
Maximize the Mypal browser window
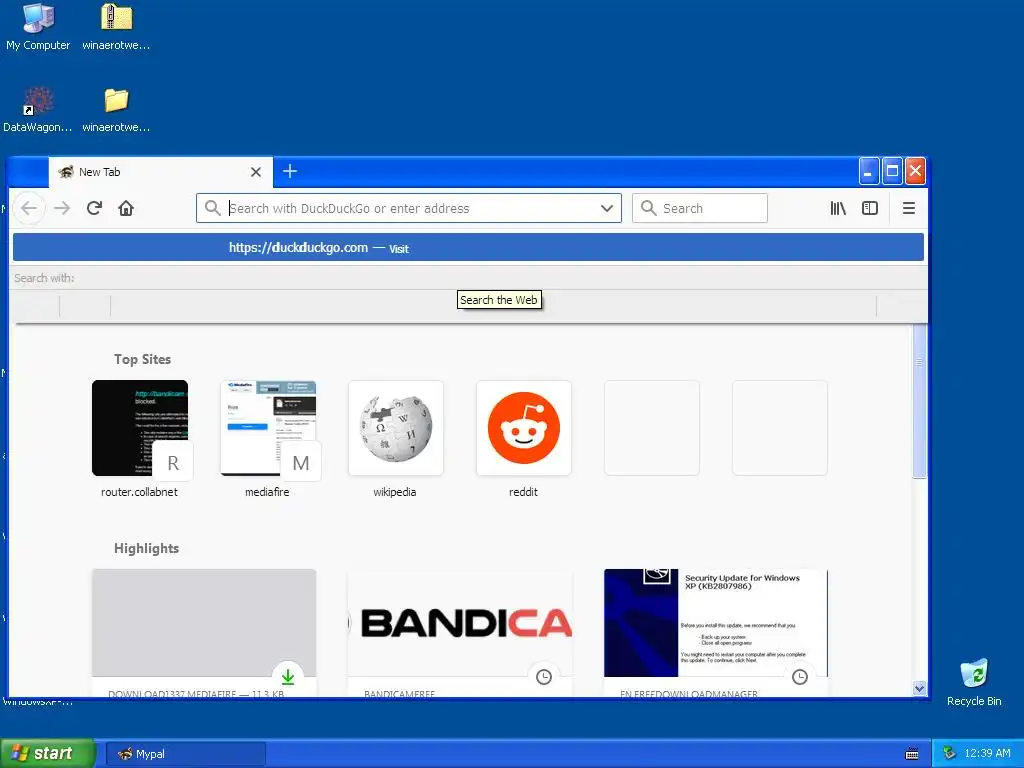pyautogui.click(x=892, y=172)
